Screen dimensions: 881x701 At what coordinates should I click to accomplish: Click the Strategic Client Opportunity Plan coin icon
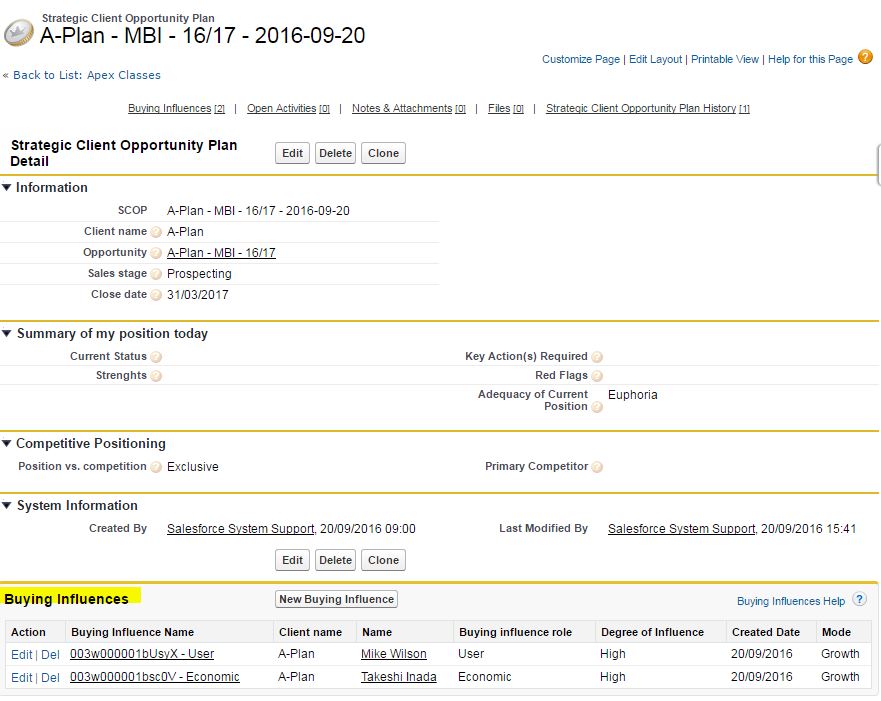[x=19, y=34]
